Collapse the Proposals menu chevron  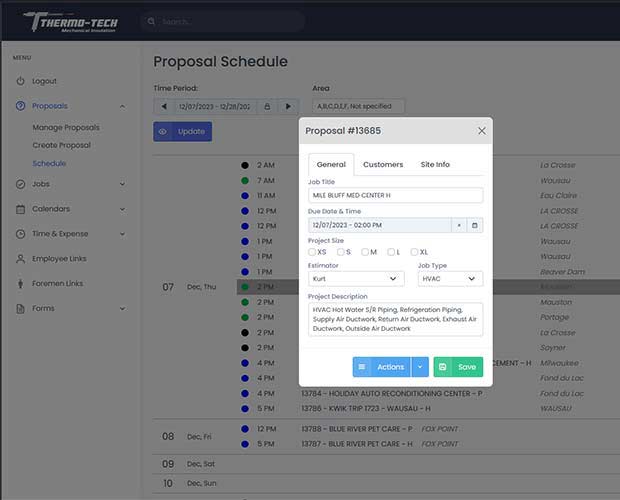pyautogui.click(x=123, y=106)
